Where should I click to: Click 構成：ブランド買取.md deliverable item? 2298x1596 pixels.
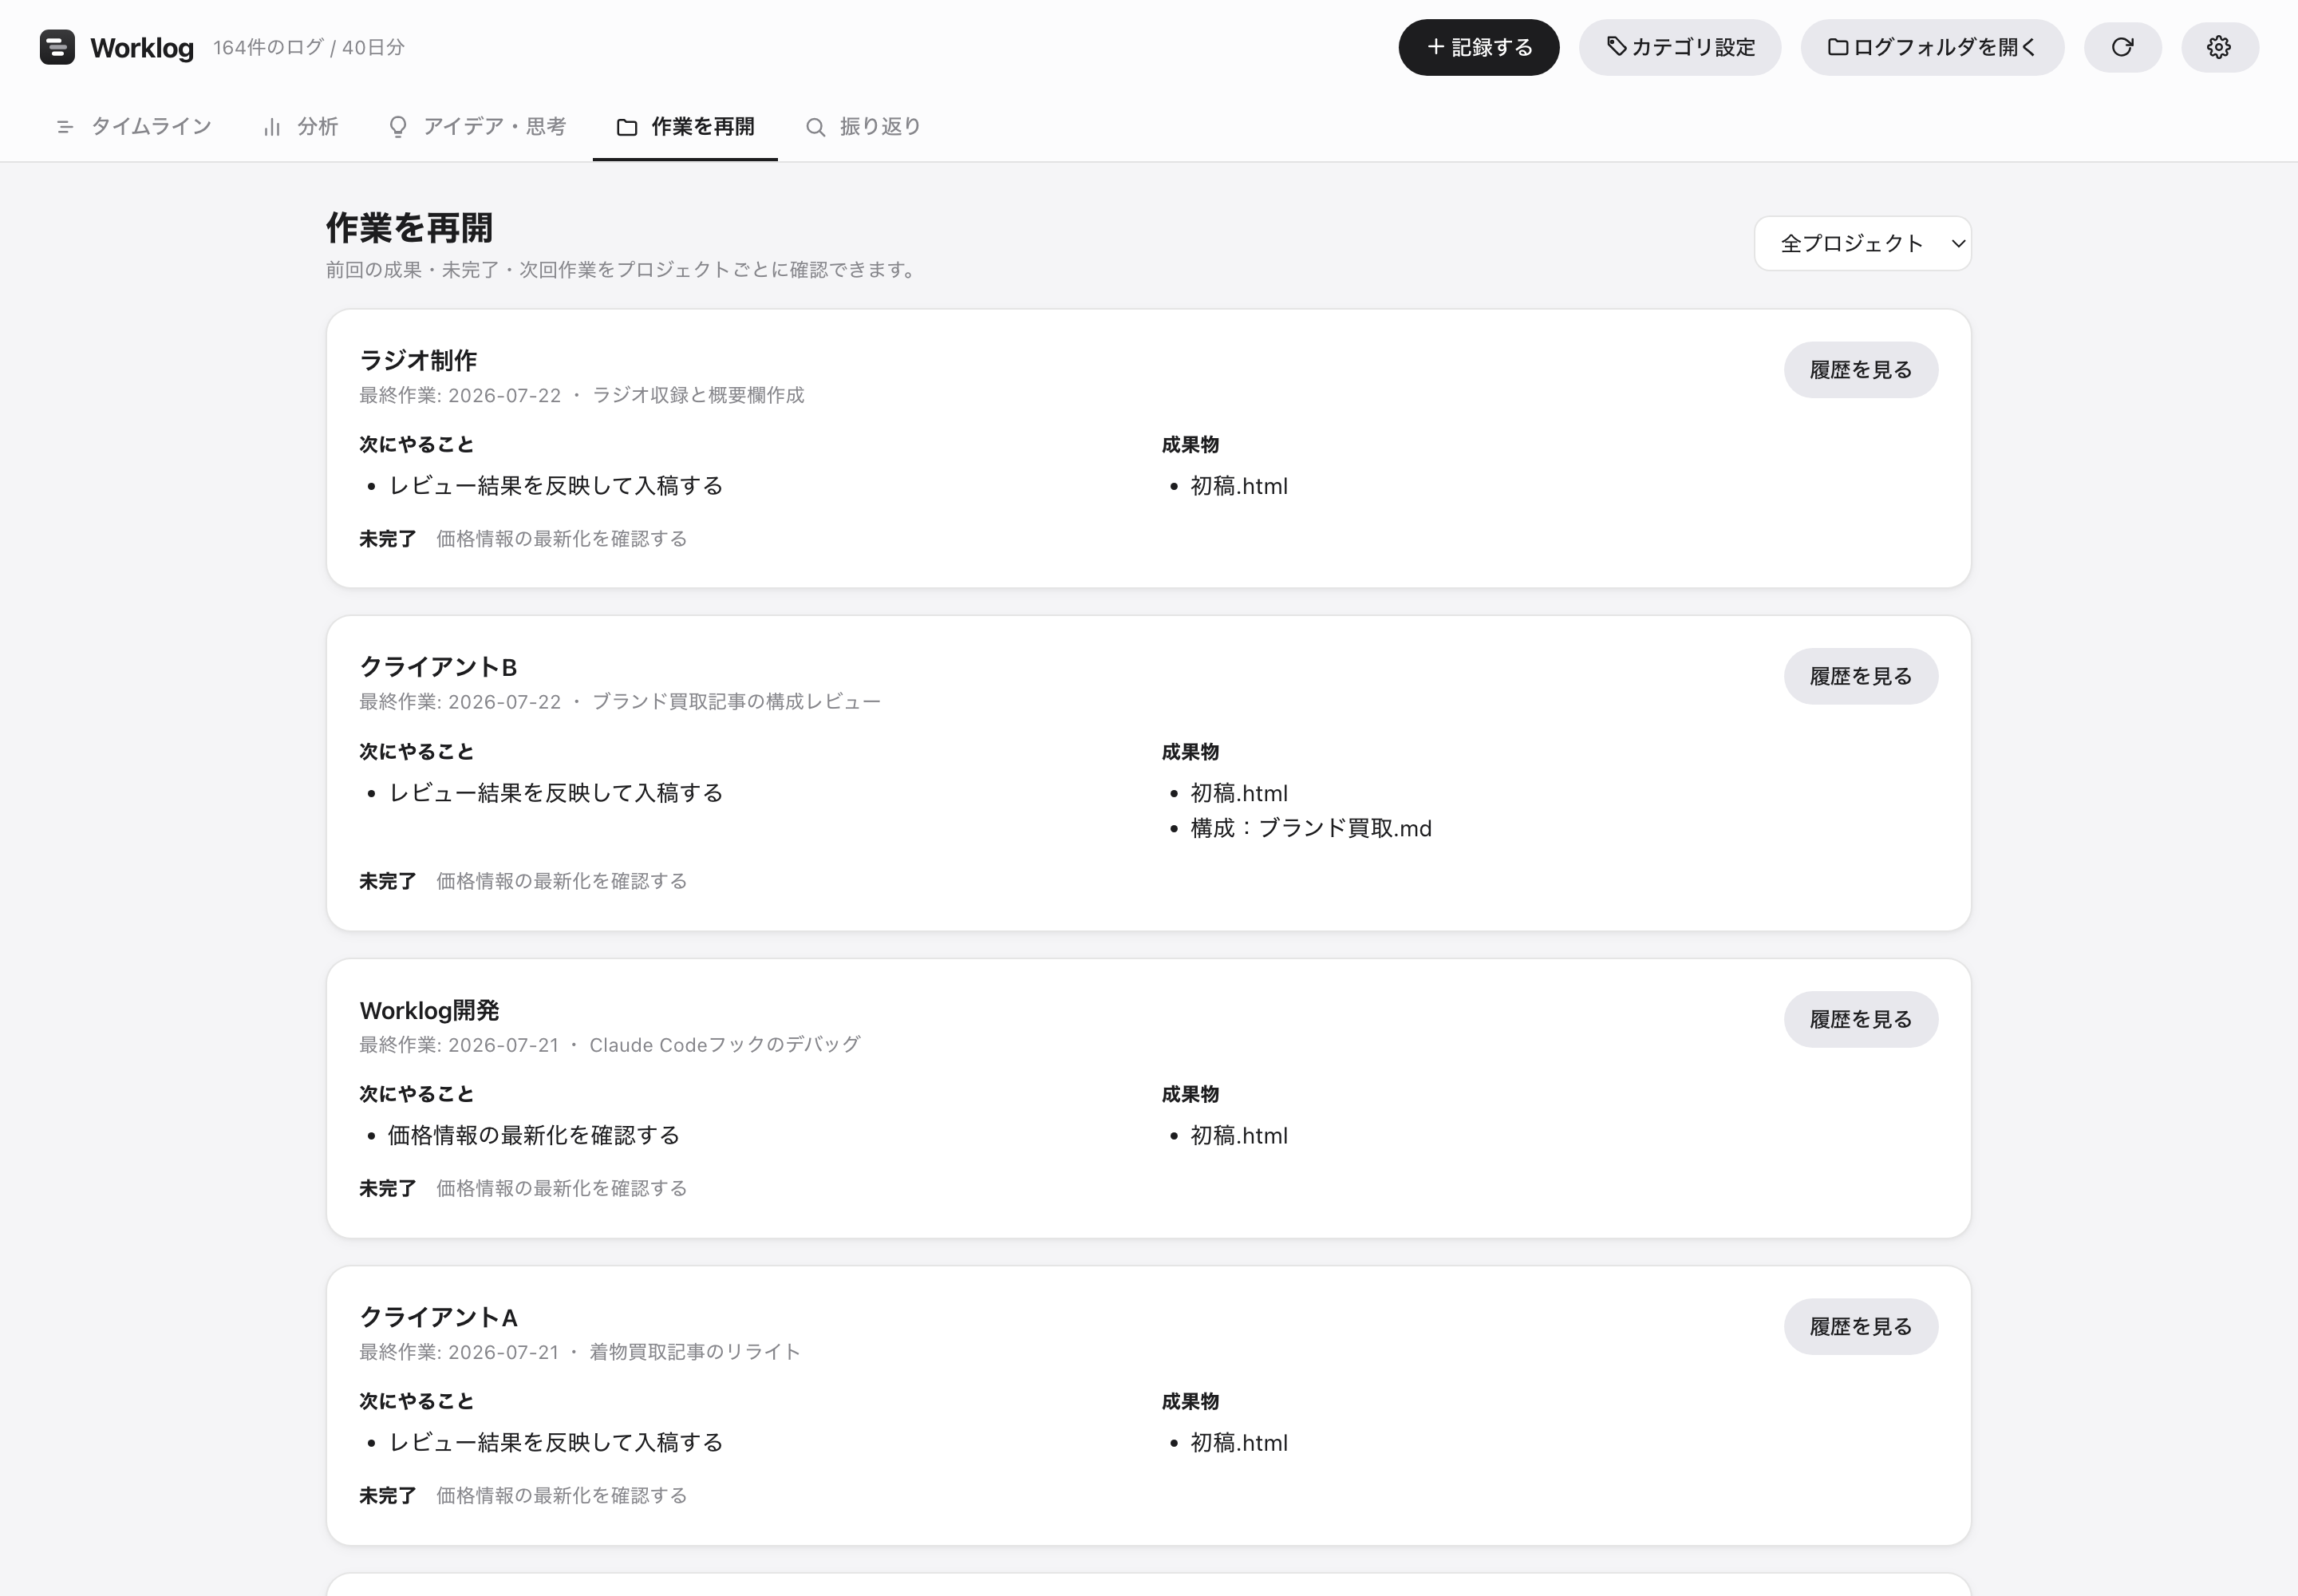[1310, 828]
